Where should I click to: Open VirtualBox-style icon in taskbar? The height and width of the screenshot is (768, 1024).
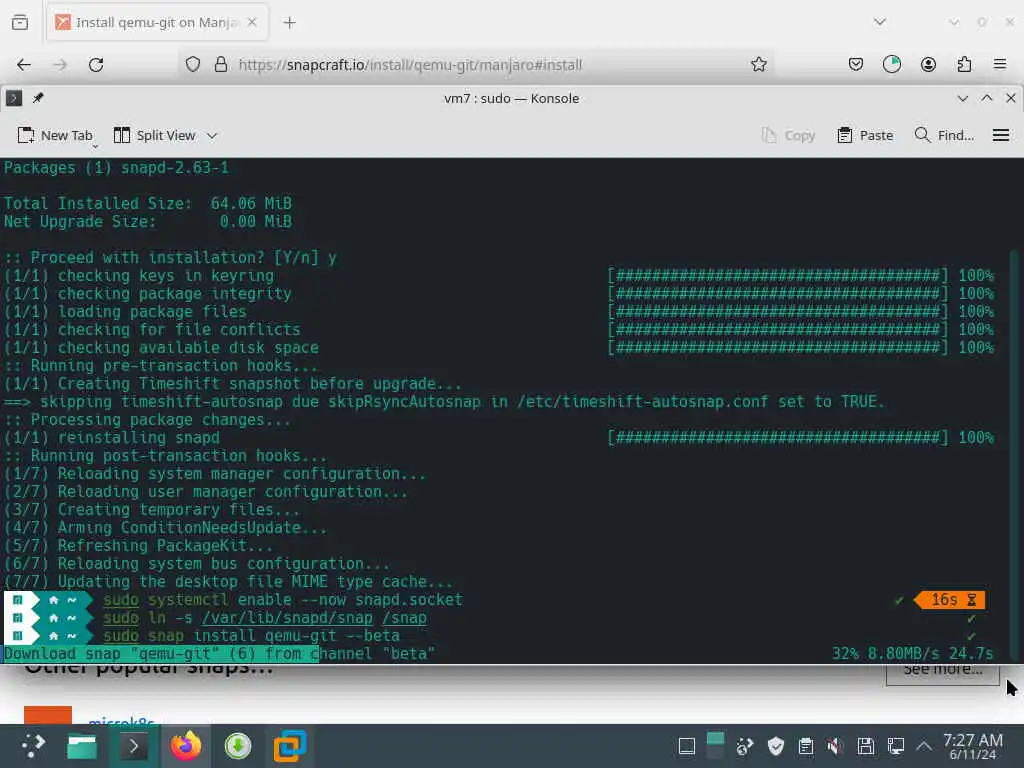(289, 746)
